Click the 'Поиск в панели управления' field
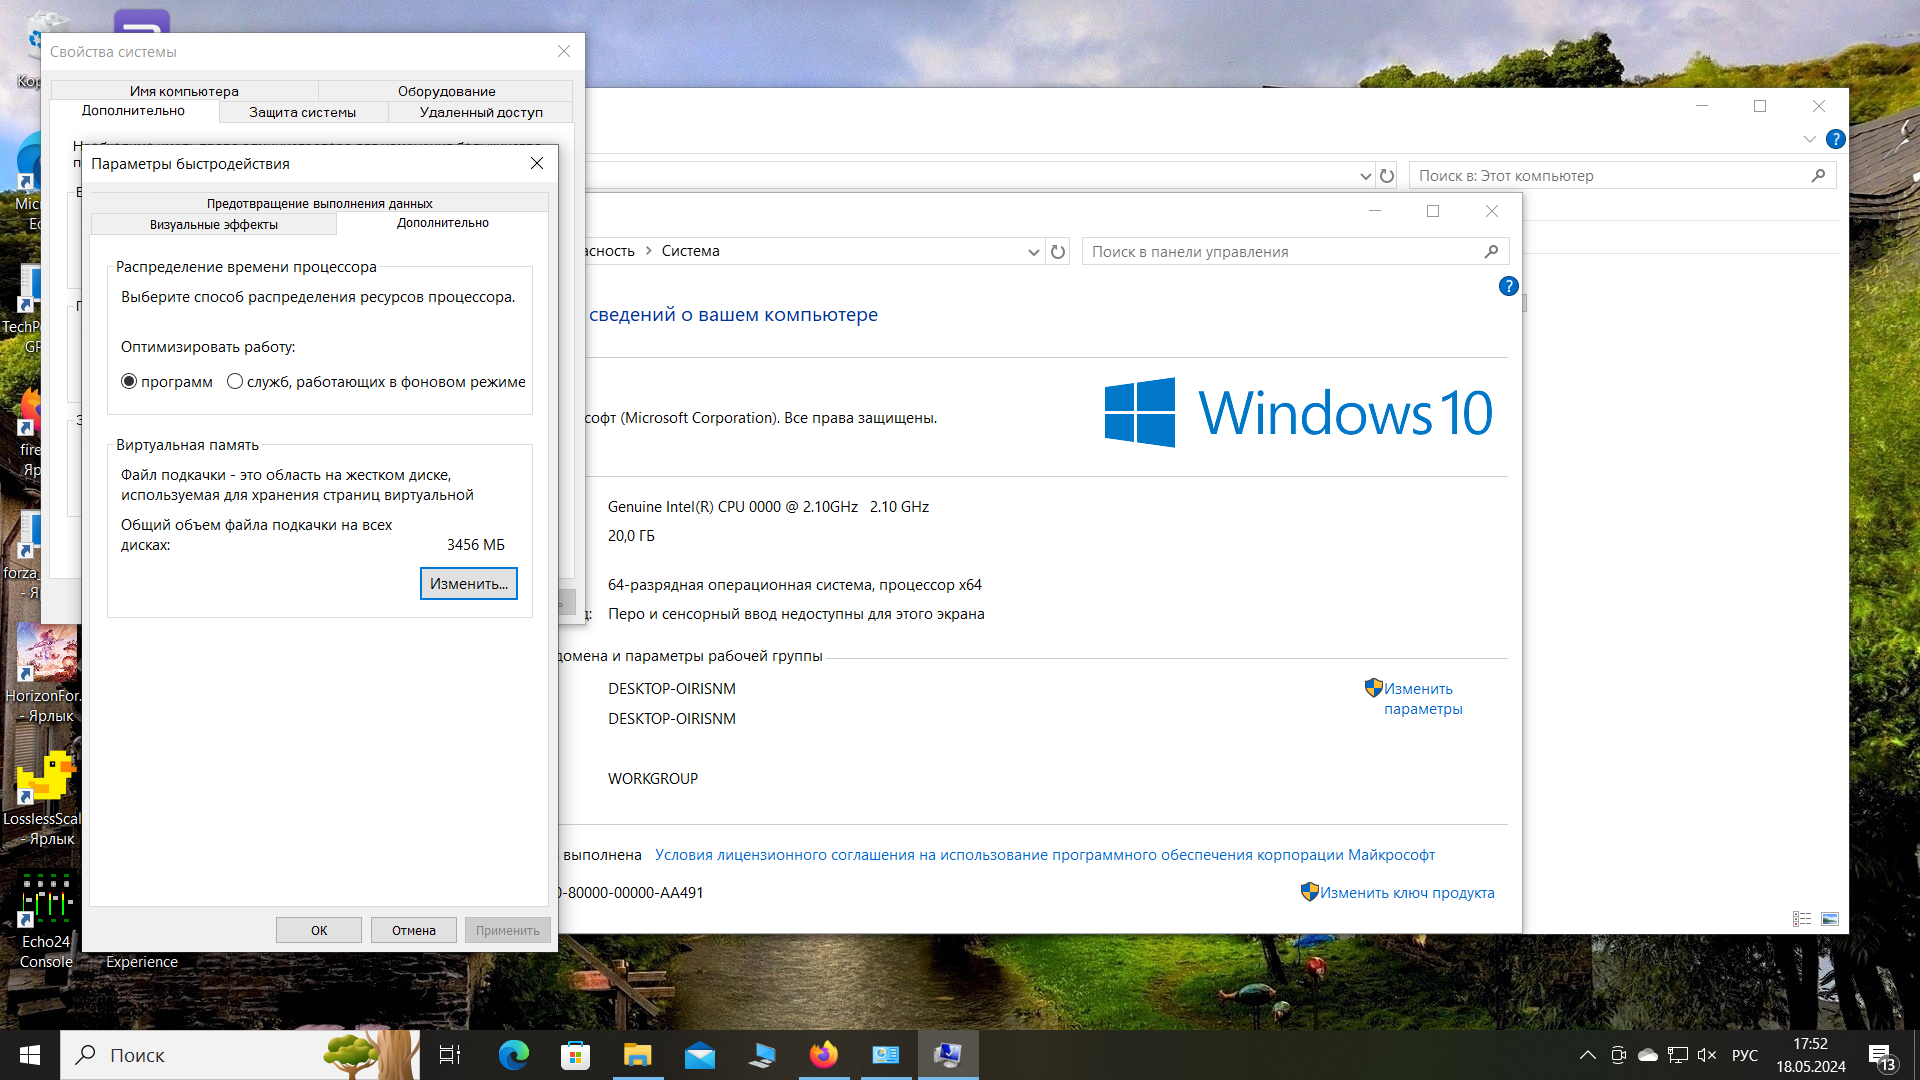This screenshot has width=1920, height=1080. click(1280, 252)
